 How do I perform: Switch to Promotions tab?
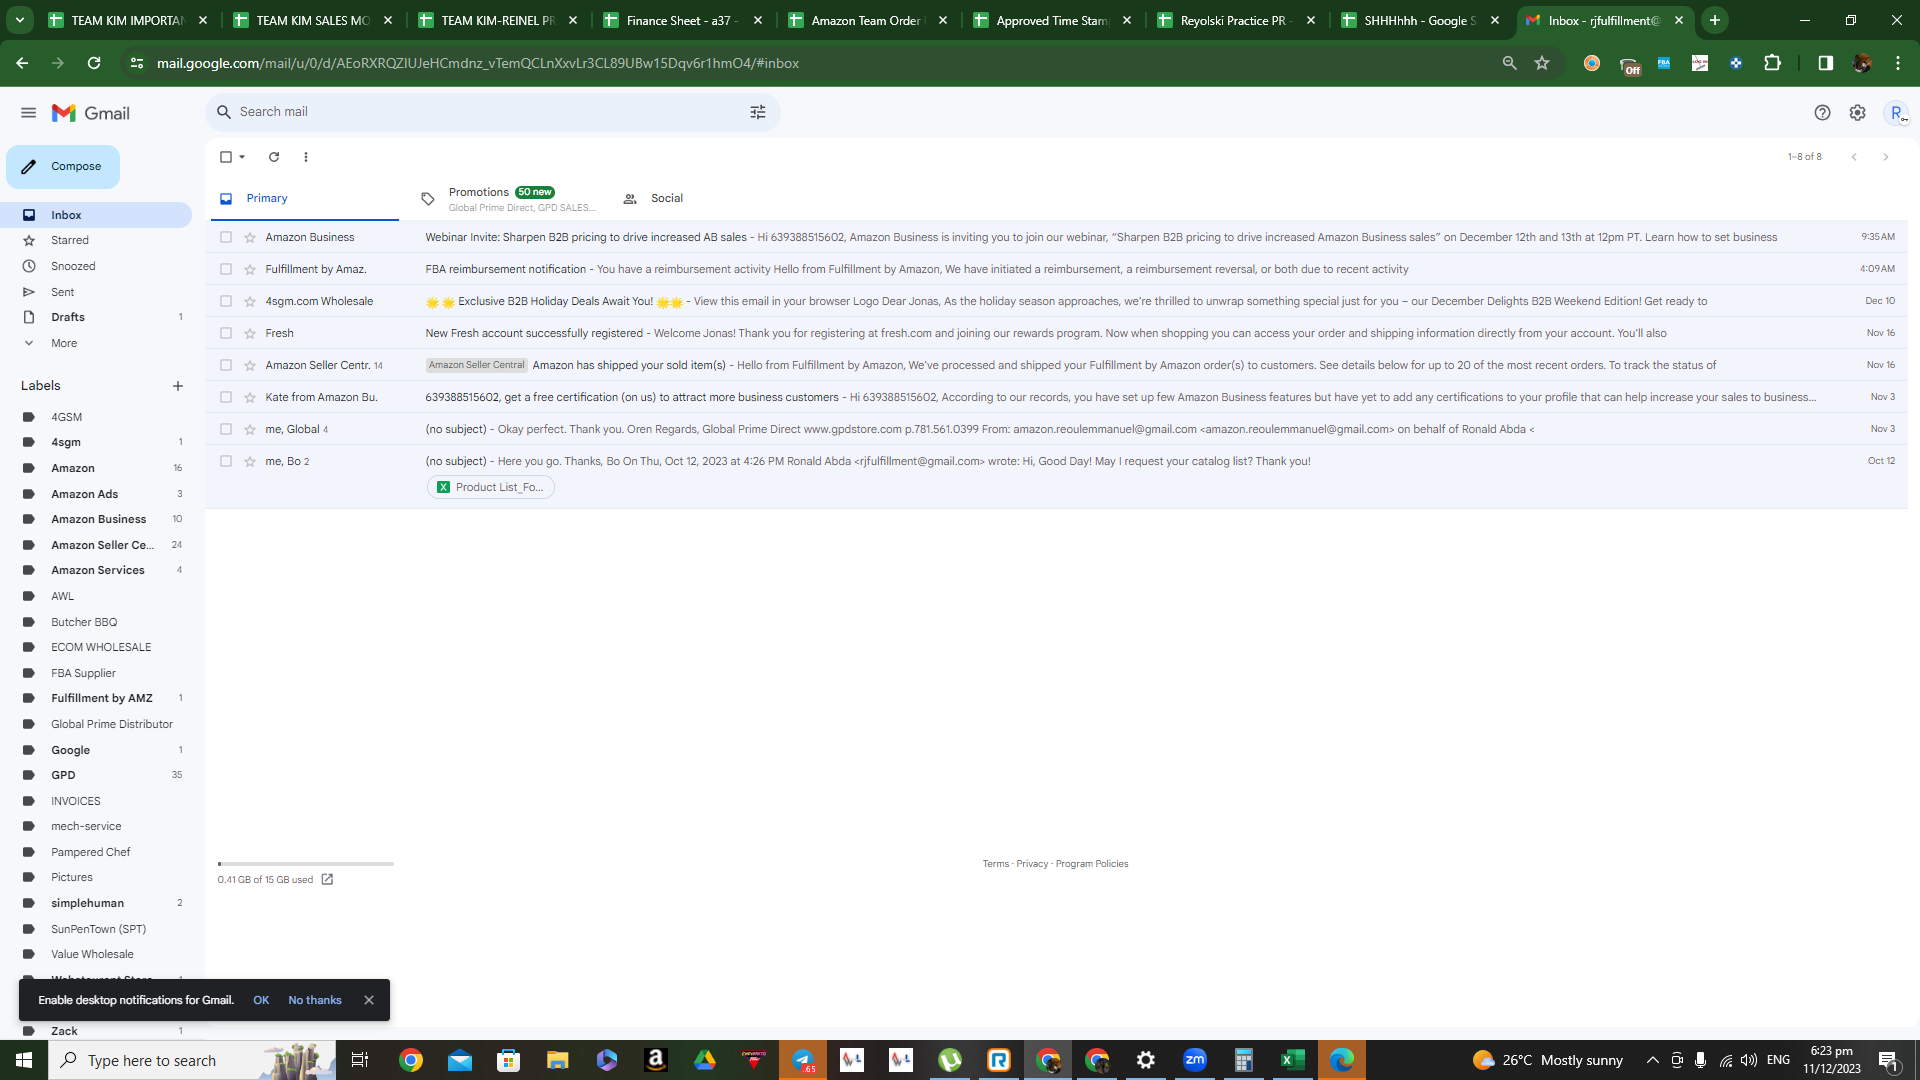click(x=510, y=199)
